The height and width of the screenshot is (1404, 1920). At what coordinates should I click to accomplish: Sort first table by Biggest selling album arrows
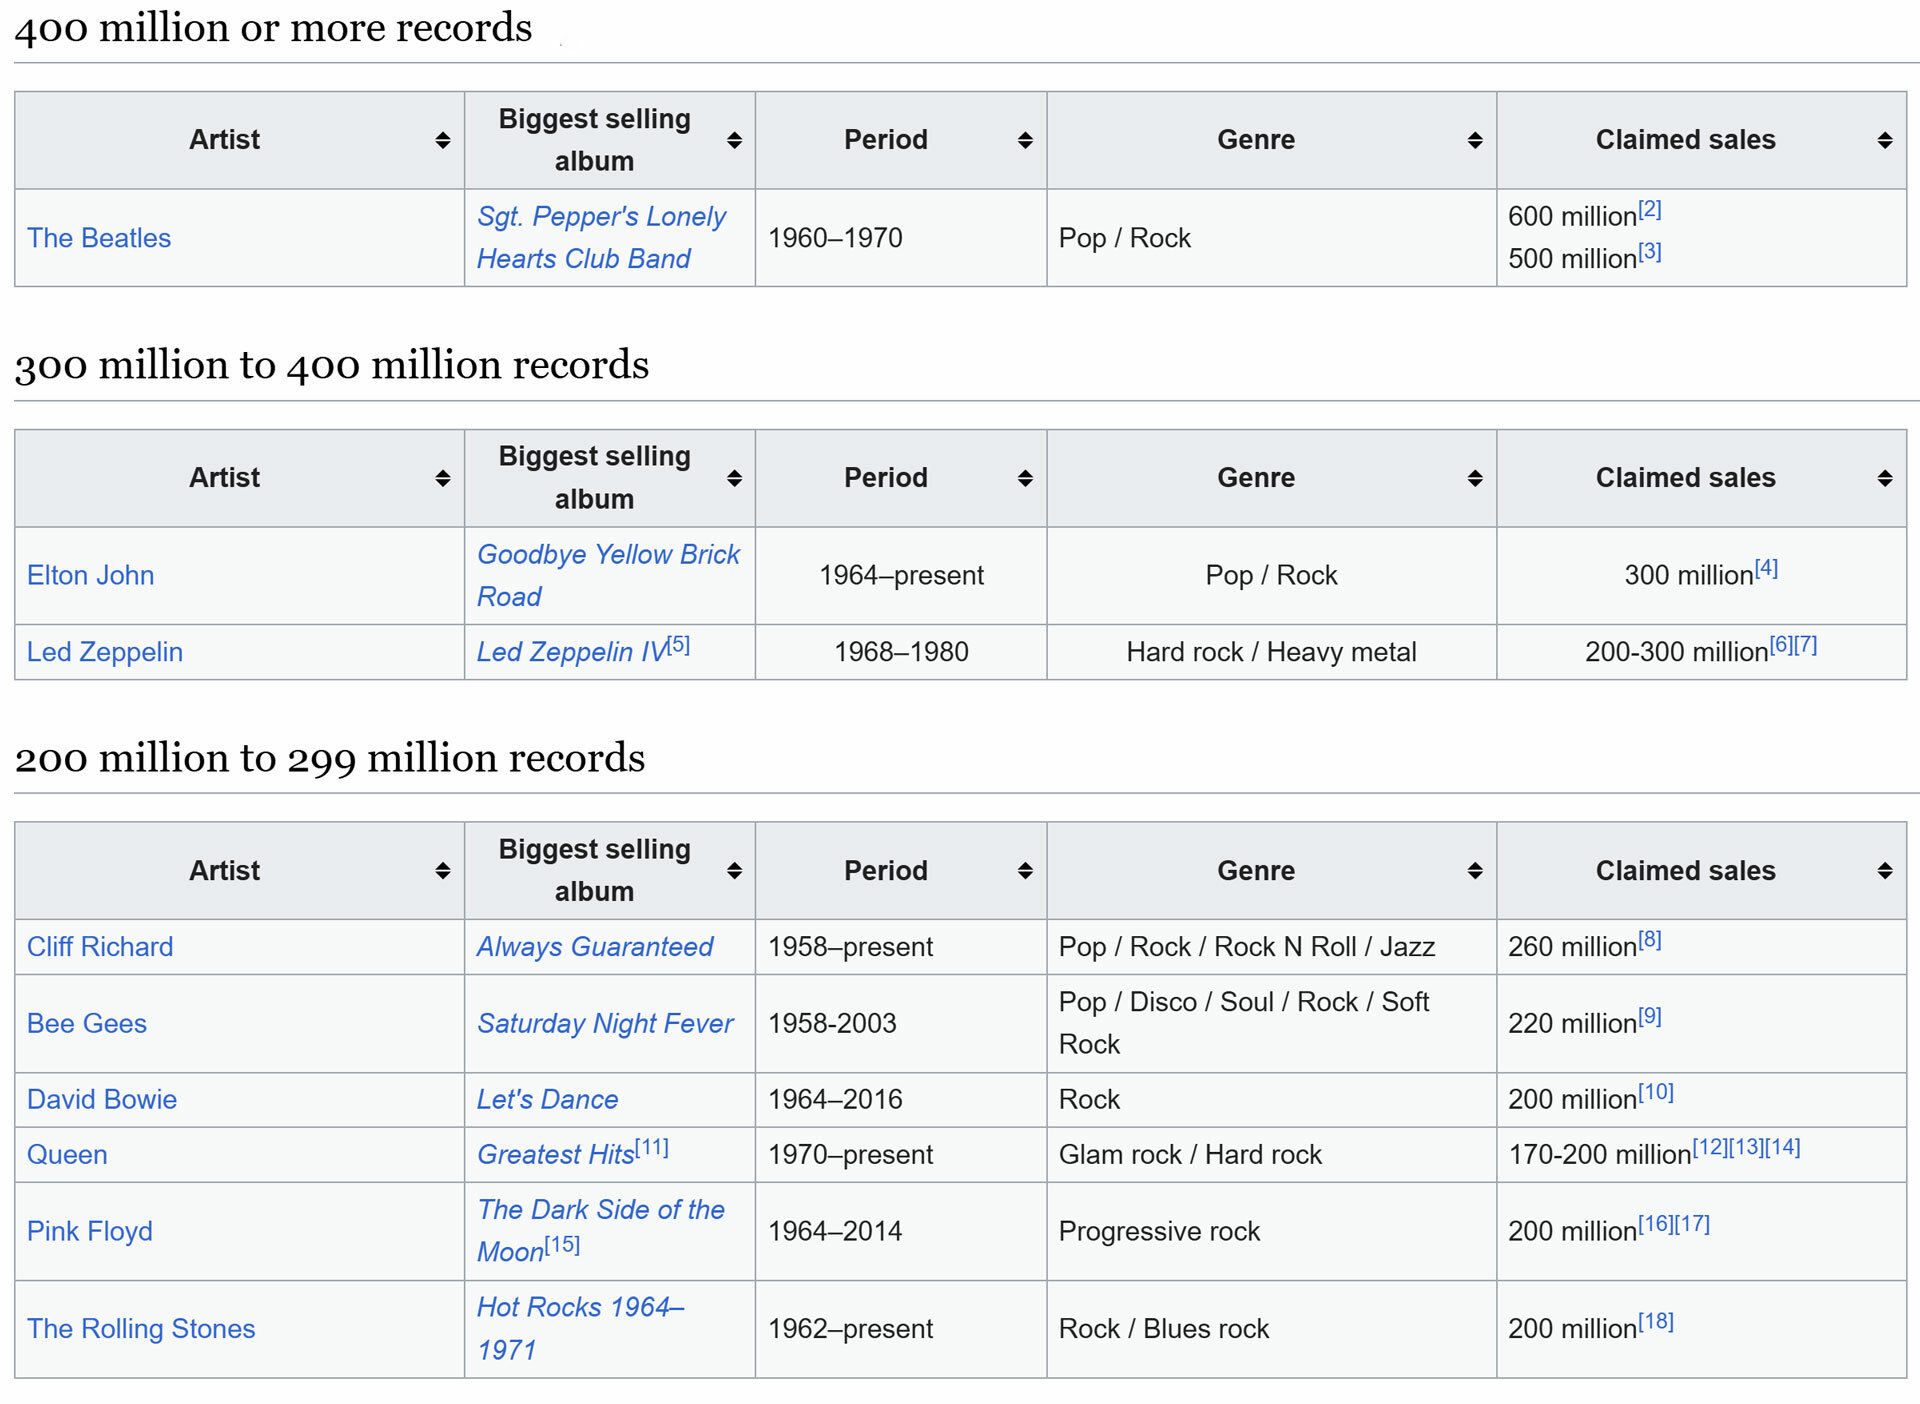pos(734,140)
